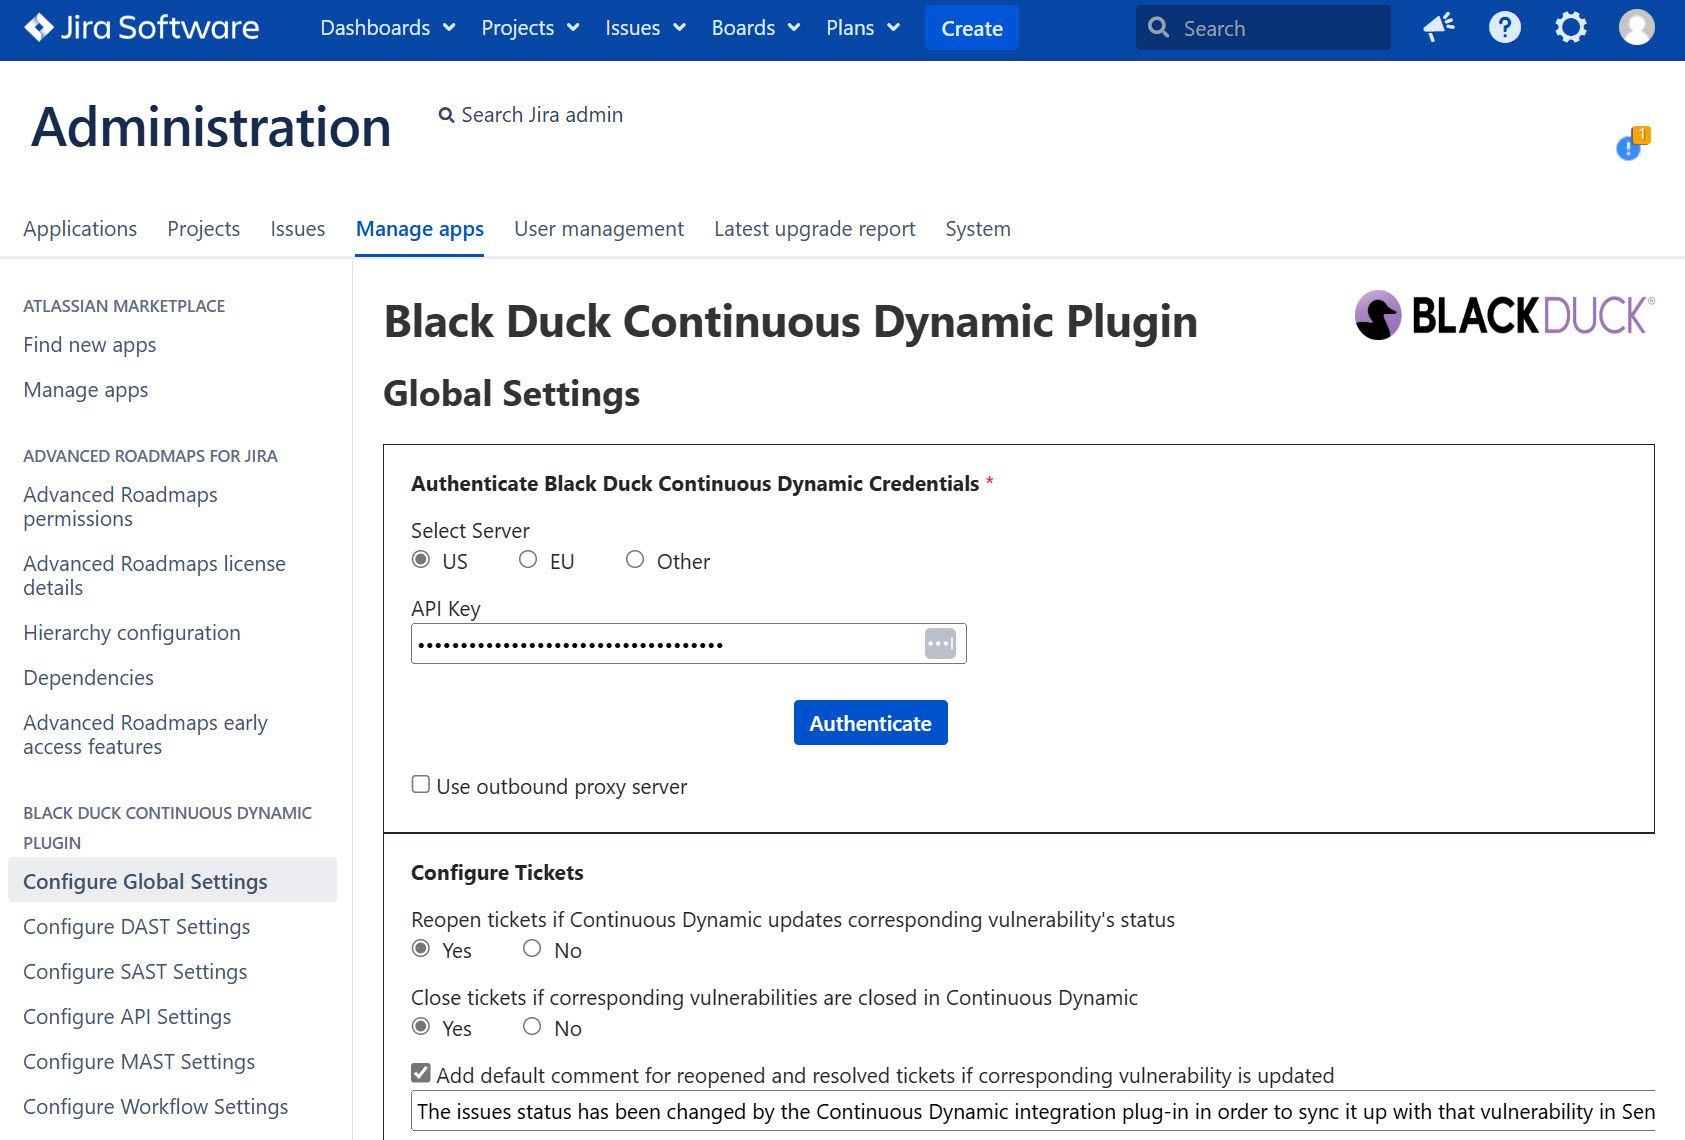
Task: Click the Jira Software logo
Action: (141, 27)
